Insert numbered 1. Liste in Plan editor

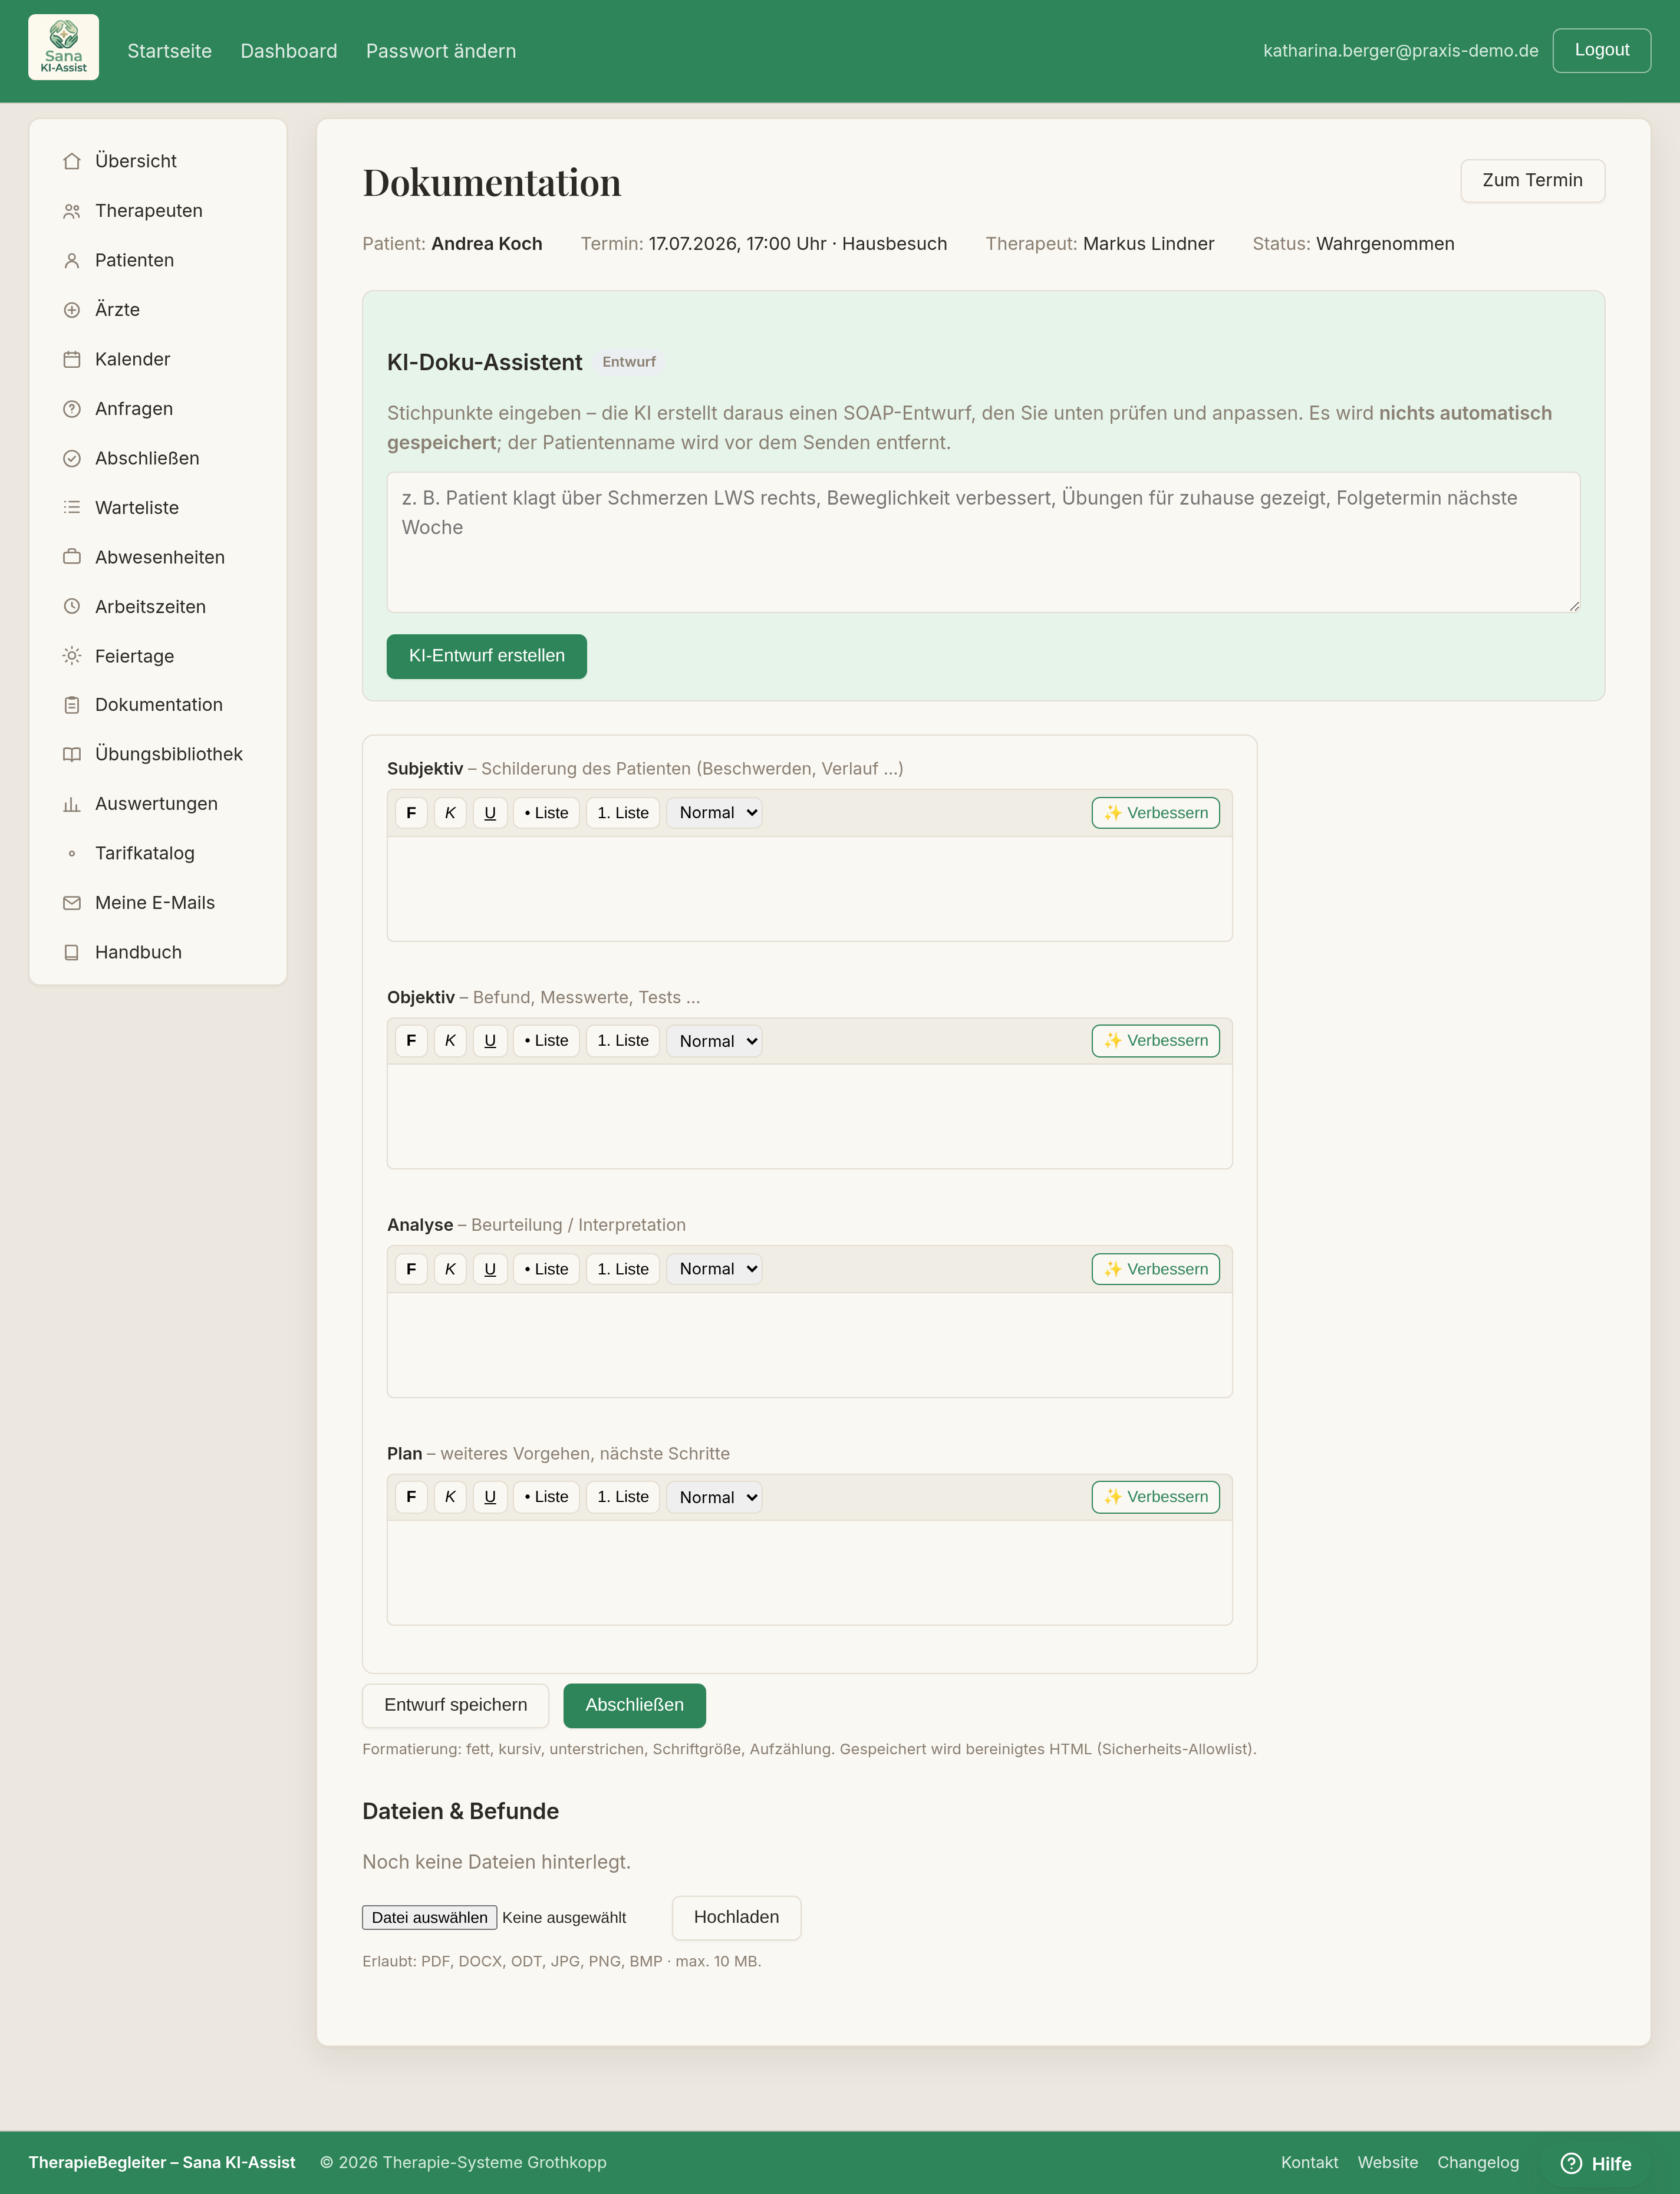623,1497
